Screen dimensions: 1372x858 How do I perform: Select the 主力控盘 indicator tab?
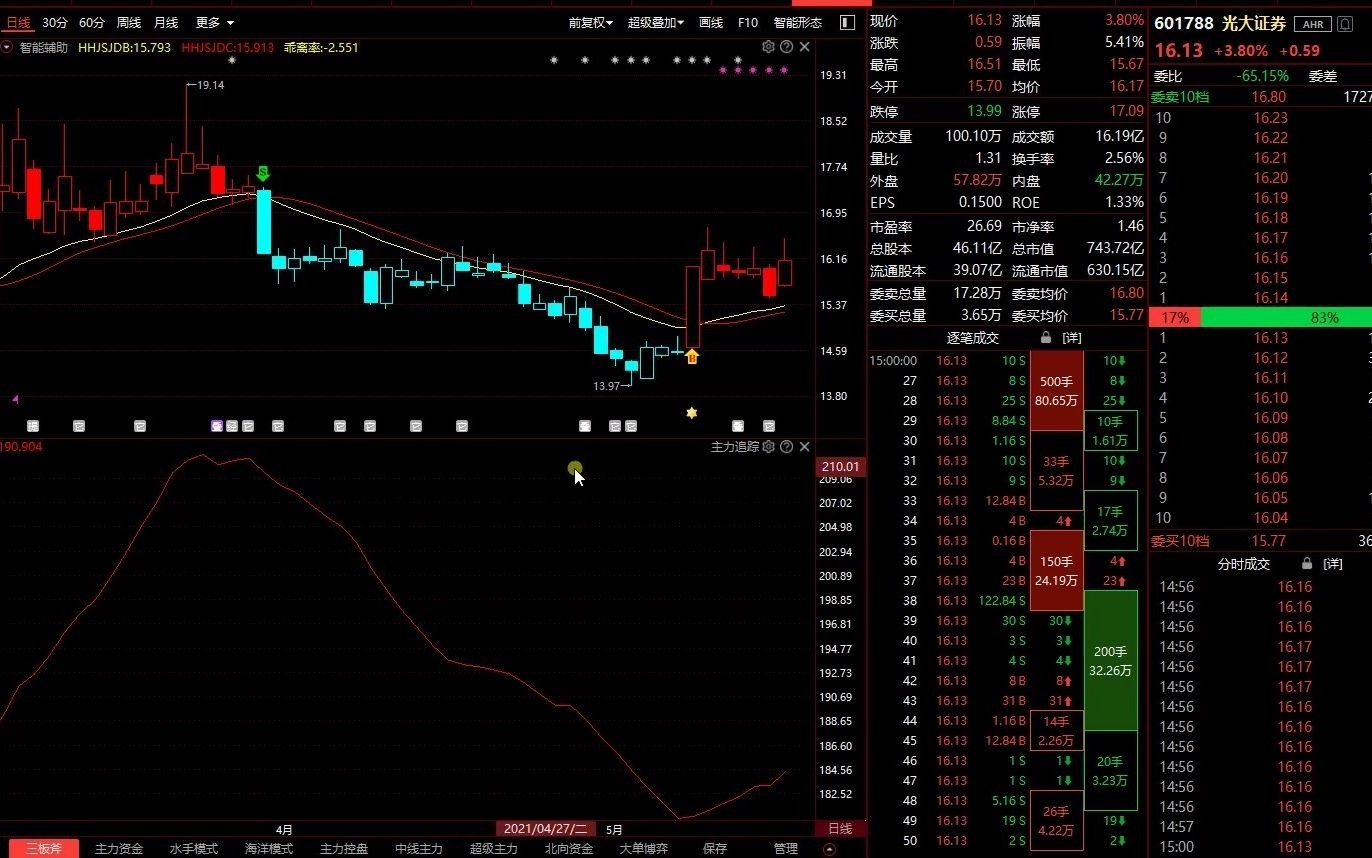point(344,849)
